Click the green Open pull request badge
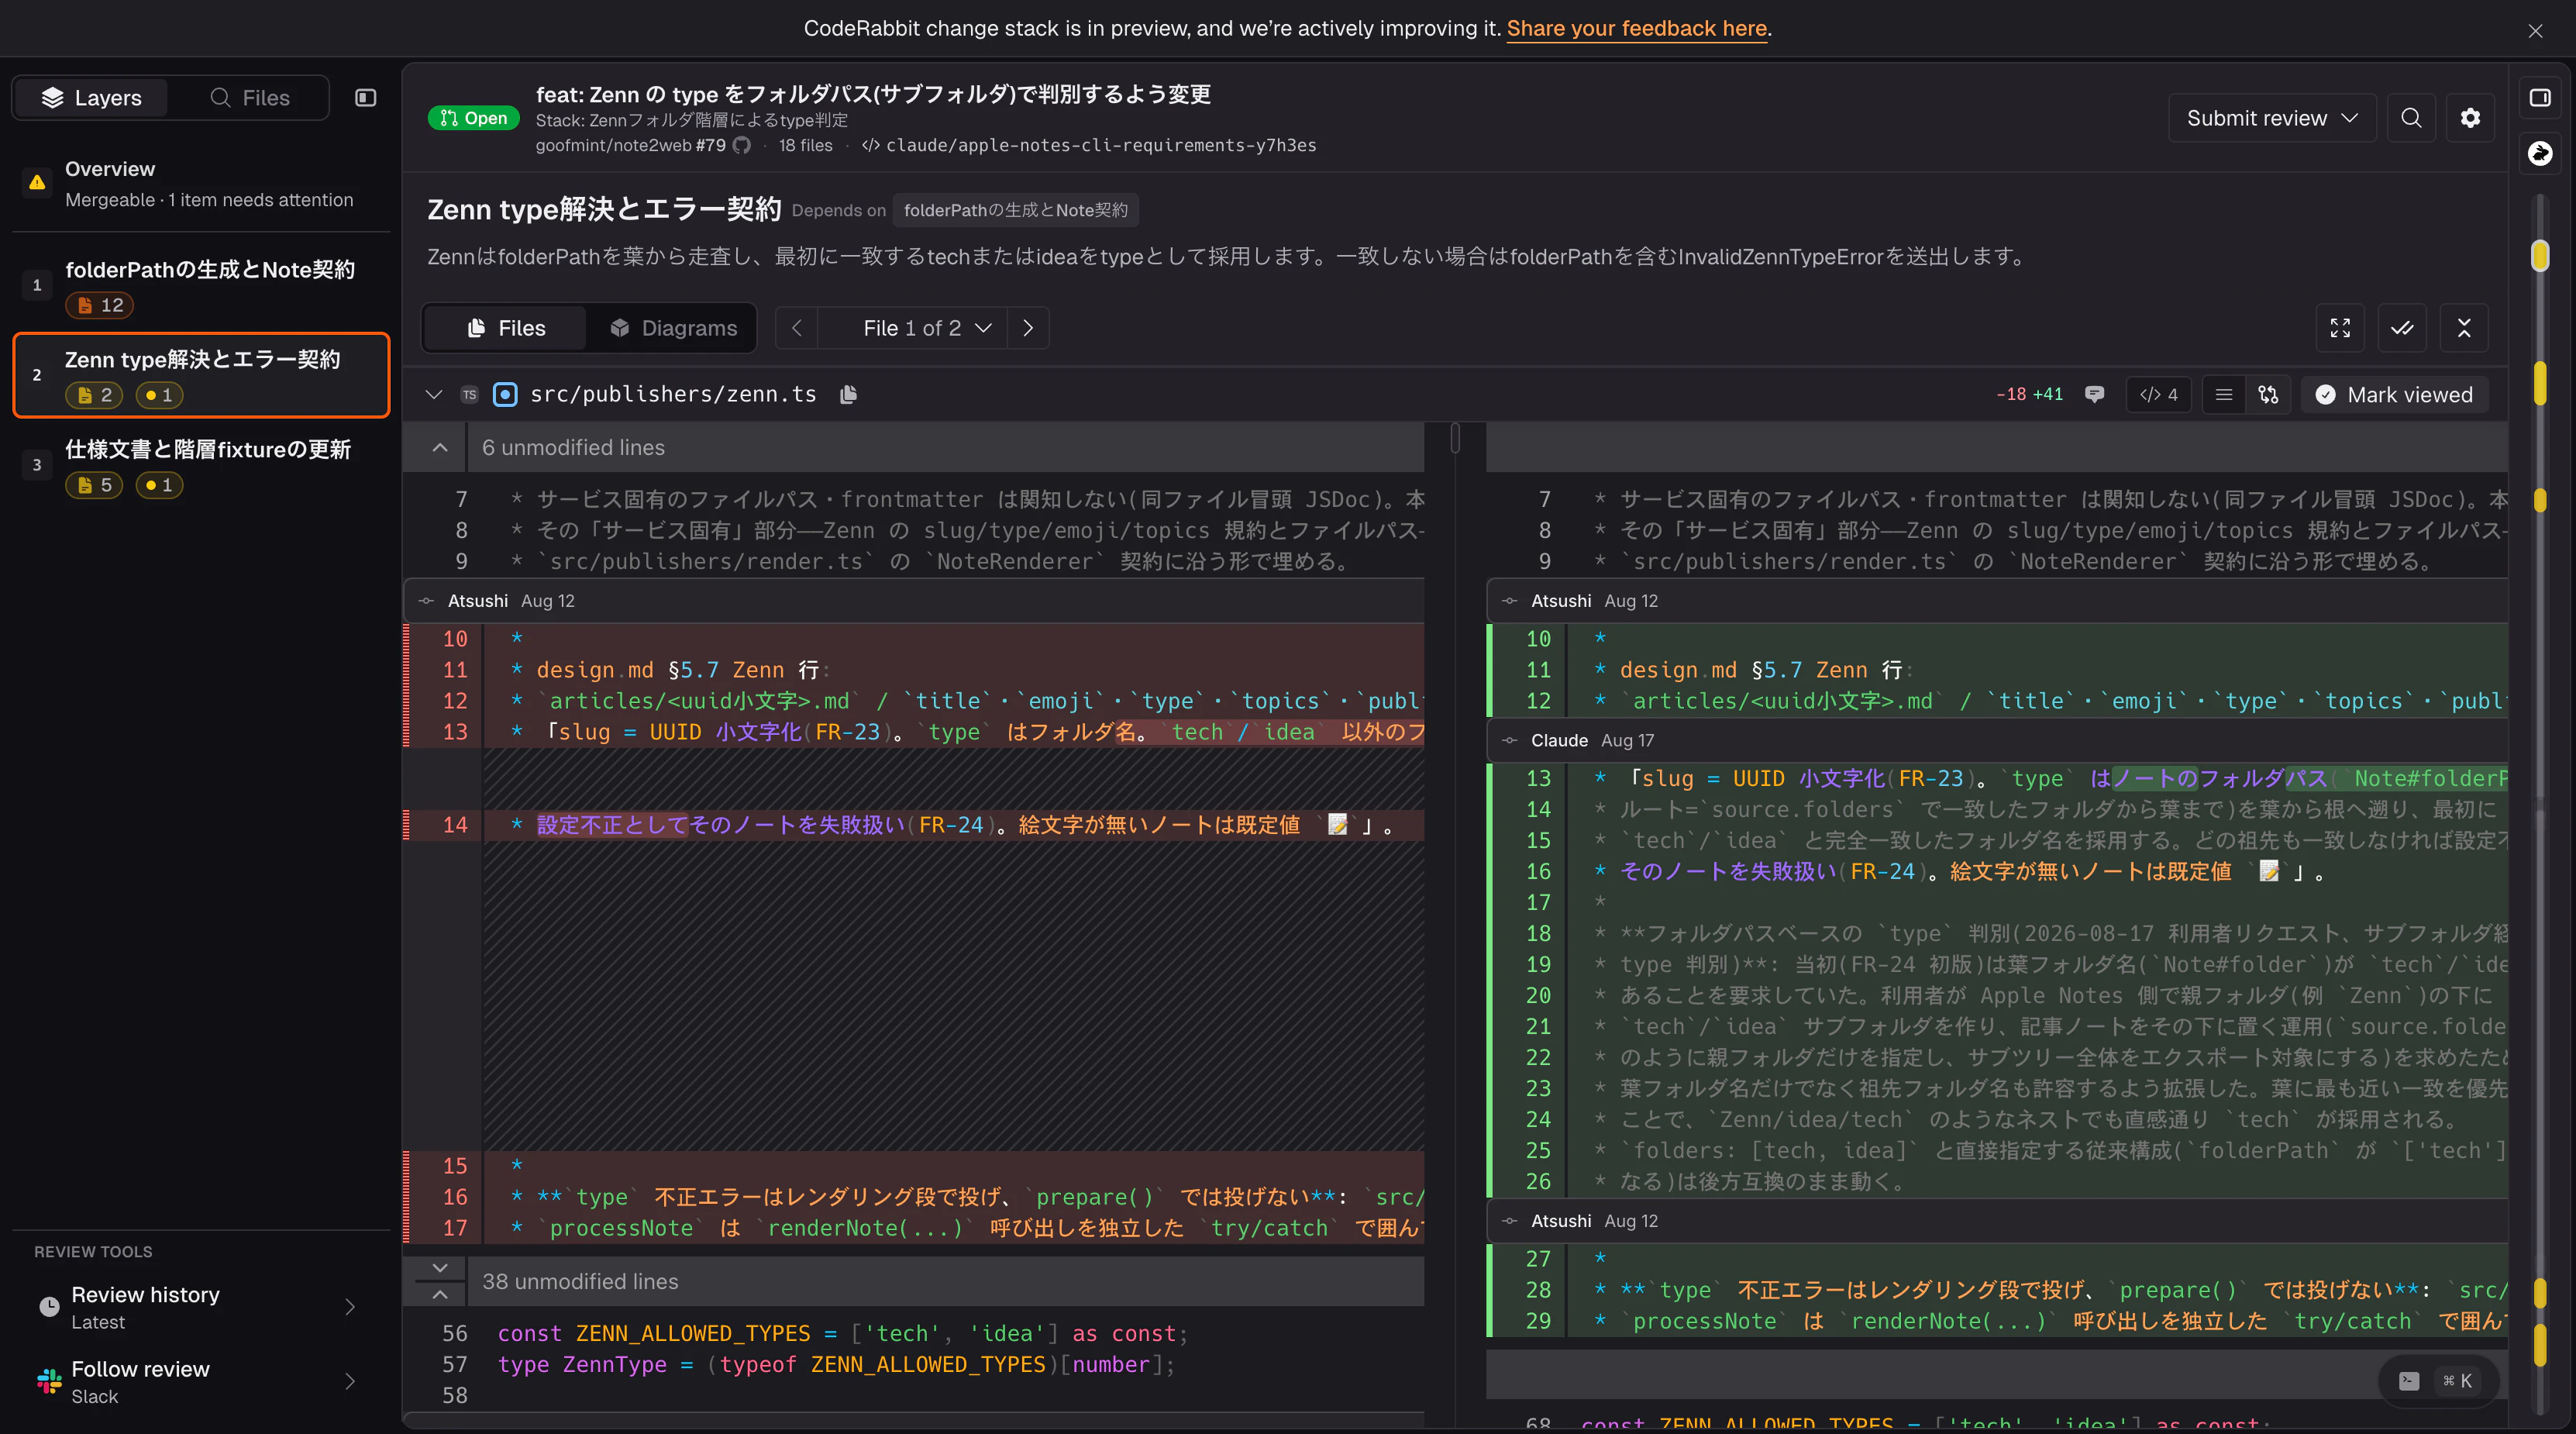2576x1434 pixels. pyautogui.click(x=474, y=118)
